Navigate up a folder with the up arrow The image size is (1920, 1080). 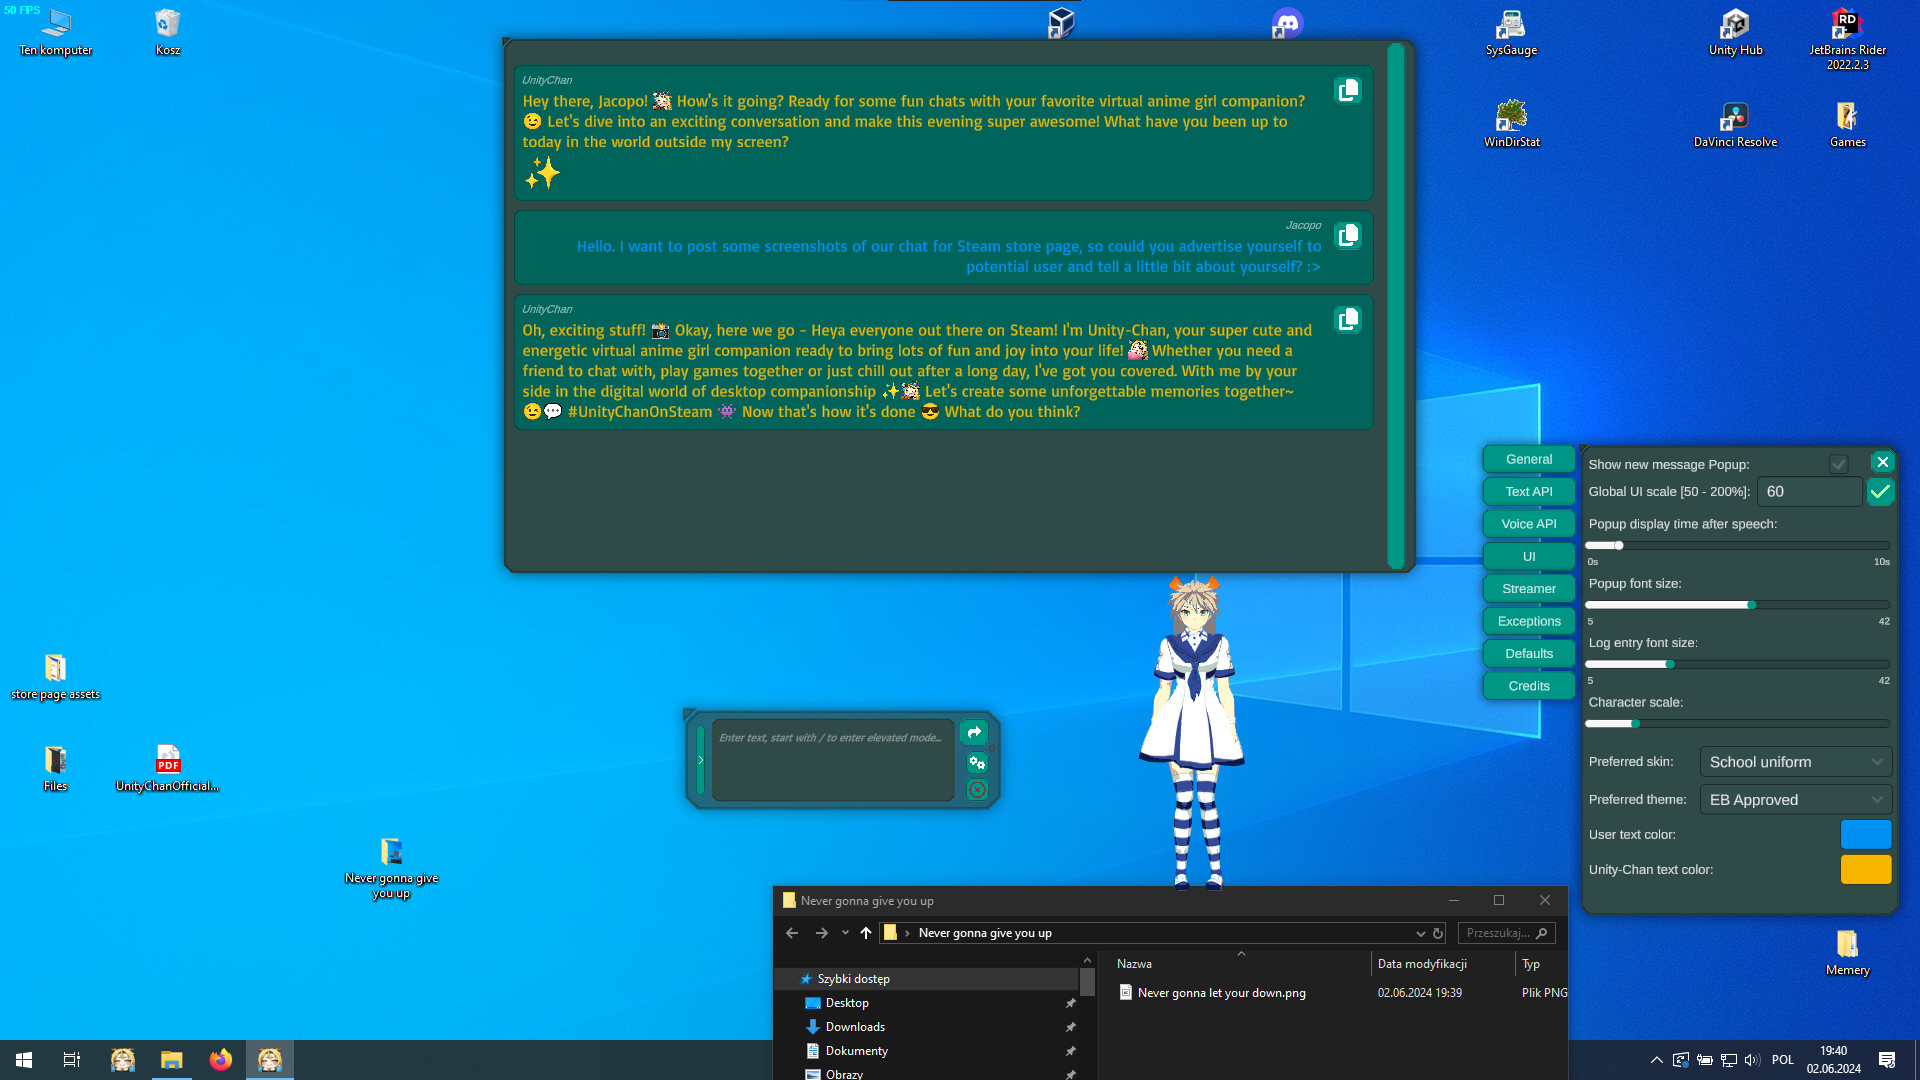click(865, 932)
